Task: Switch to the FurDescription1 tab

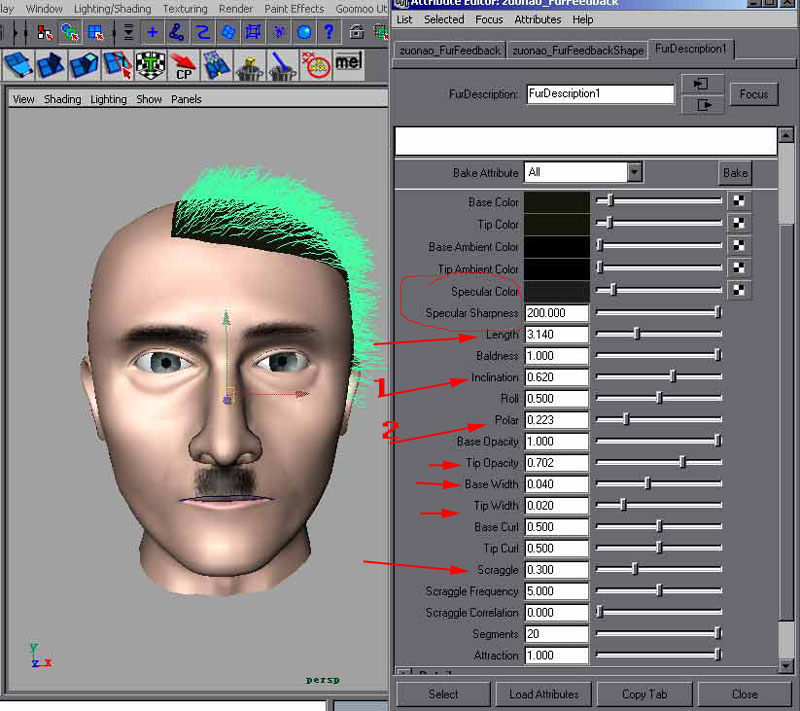Action: pos(691,49)
